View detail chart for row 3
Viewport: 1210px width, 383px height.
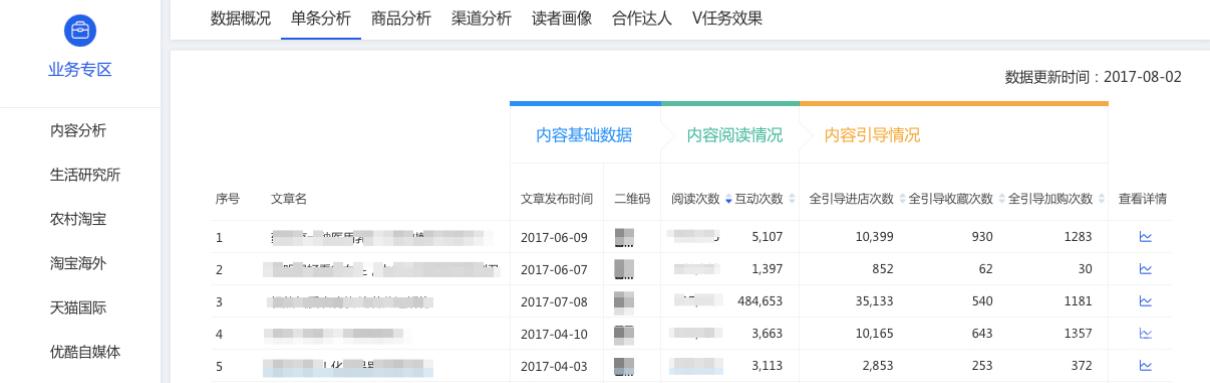1145,301
